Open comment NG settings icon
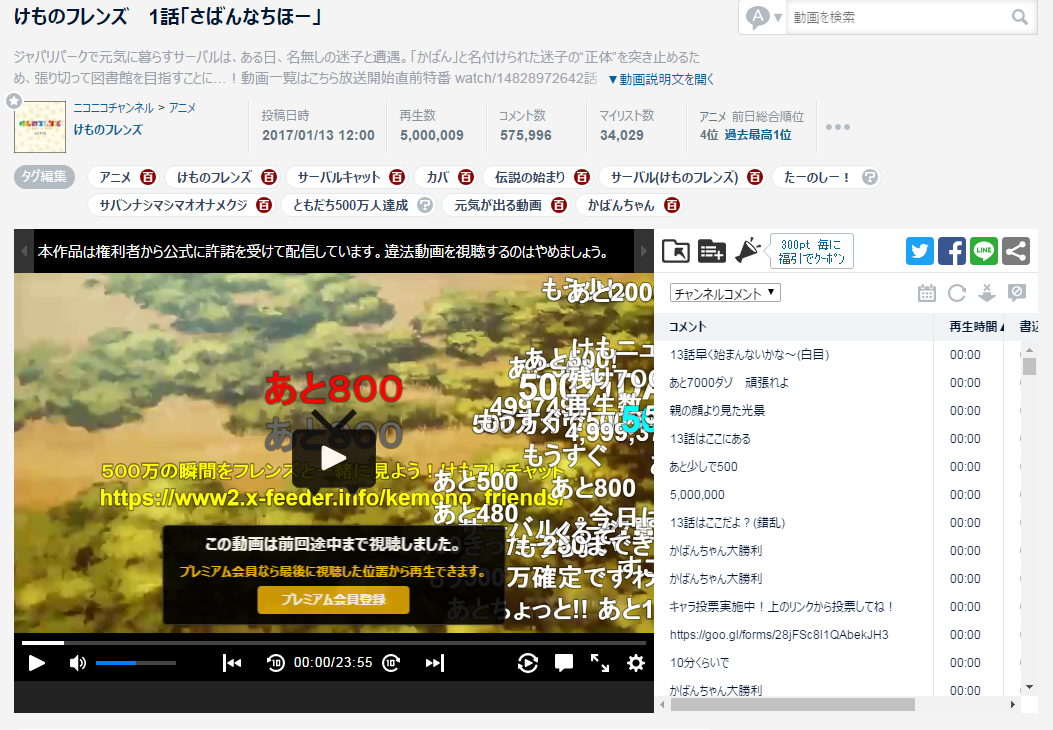 tap(1017, 293)
